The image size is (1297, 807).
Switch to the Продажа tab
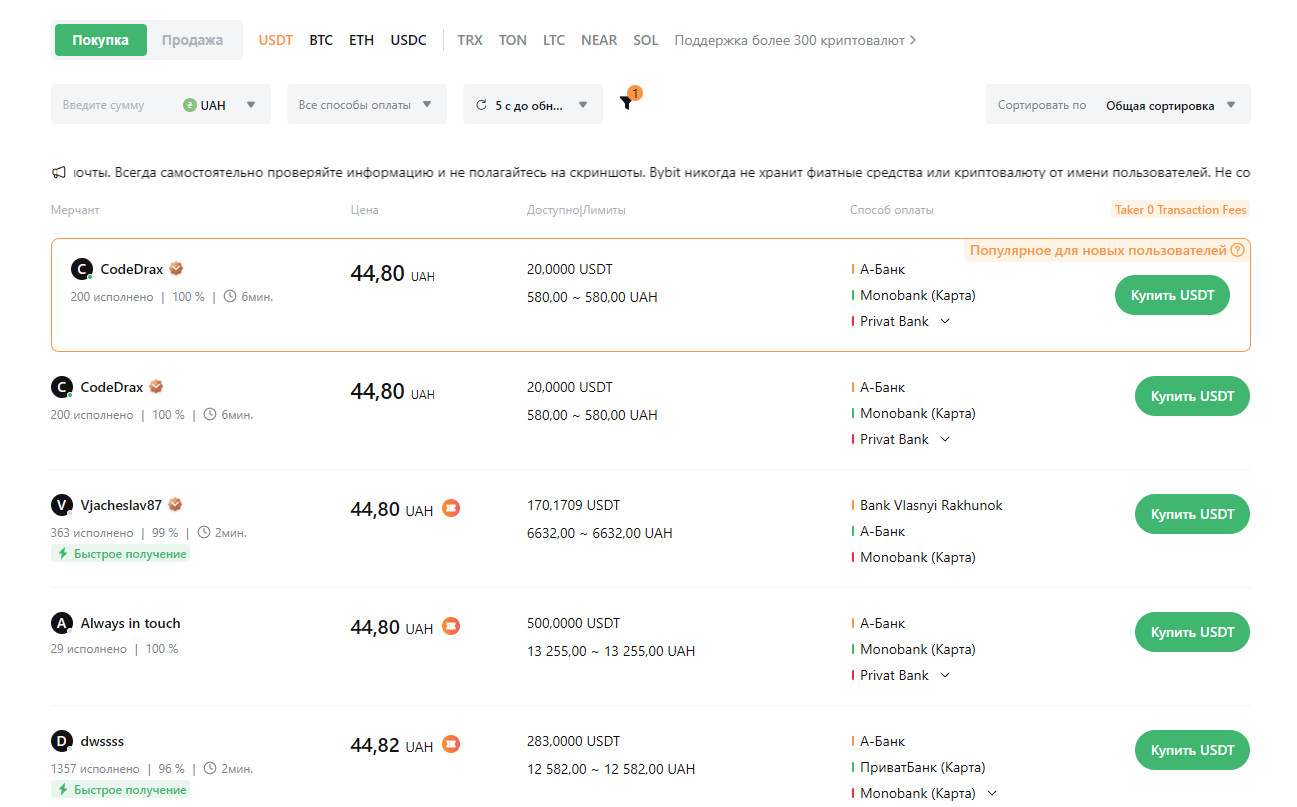tap(193, 40)
